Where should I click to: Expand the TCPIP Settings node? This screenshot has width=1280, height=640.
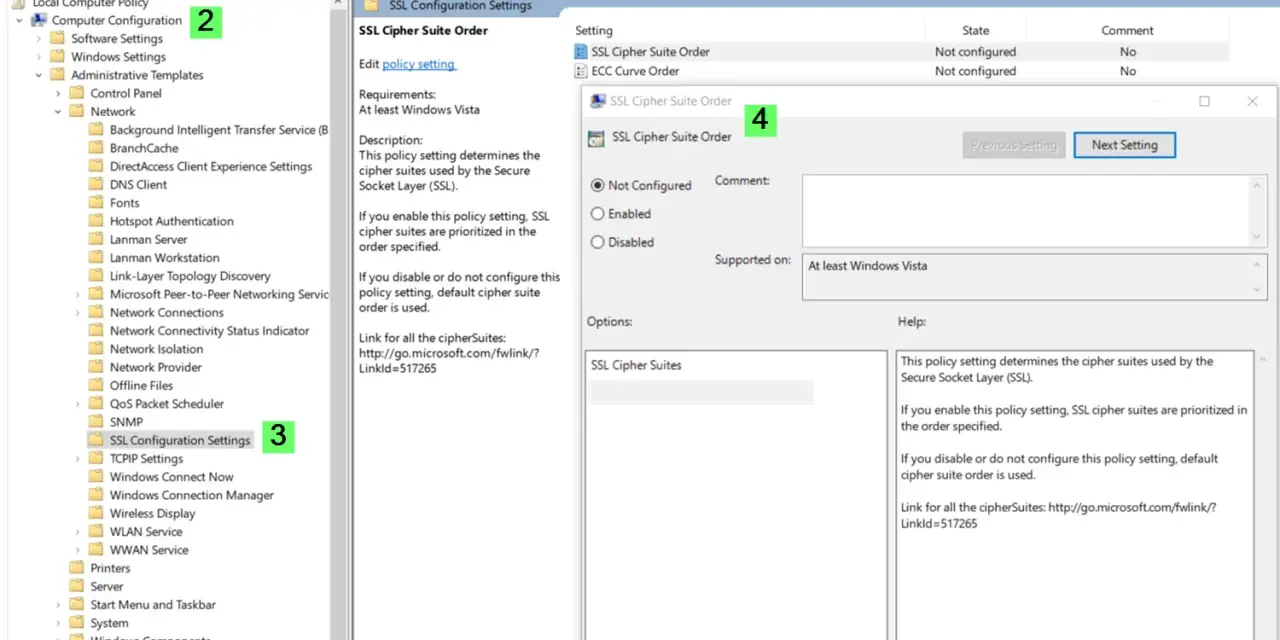click(77, 458)
